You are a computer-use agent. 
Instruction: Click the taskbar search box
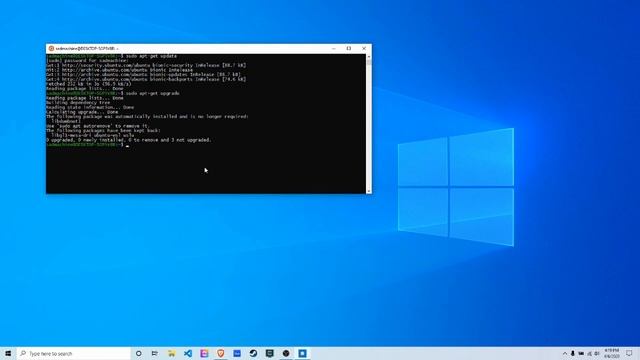tap(74, 353)
